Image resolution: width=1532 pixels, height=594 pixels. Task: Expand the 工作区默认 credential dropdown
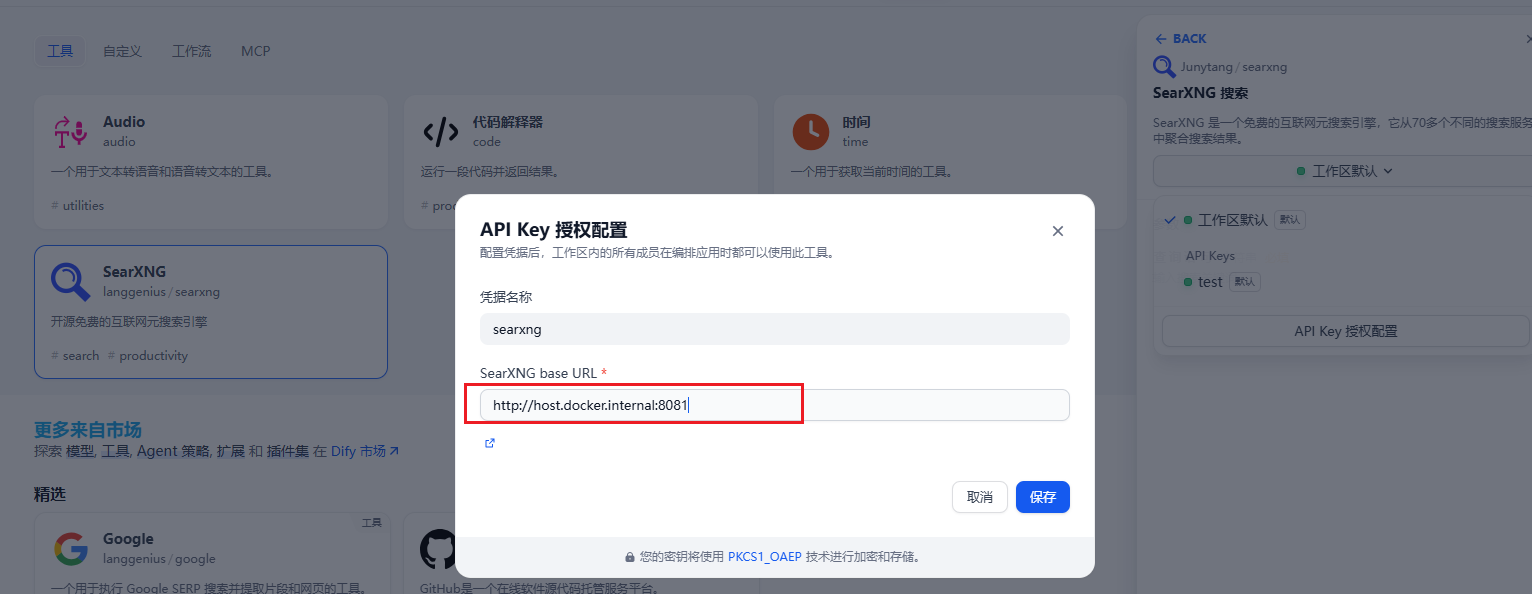[1344, 171]
